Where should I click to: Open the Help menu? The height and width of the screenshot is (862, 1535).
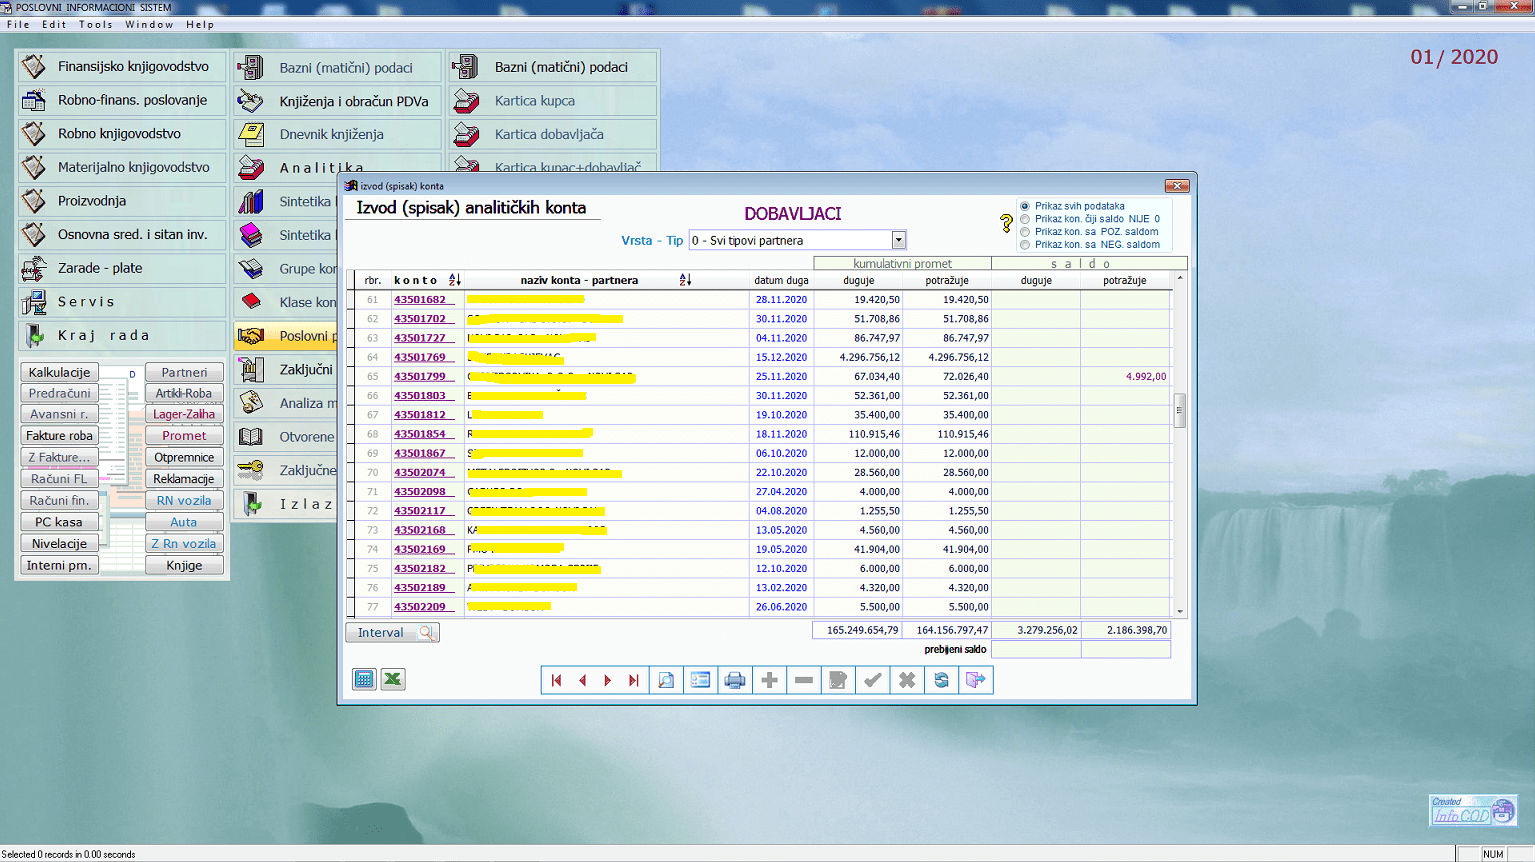(x=200, y=25)
